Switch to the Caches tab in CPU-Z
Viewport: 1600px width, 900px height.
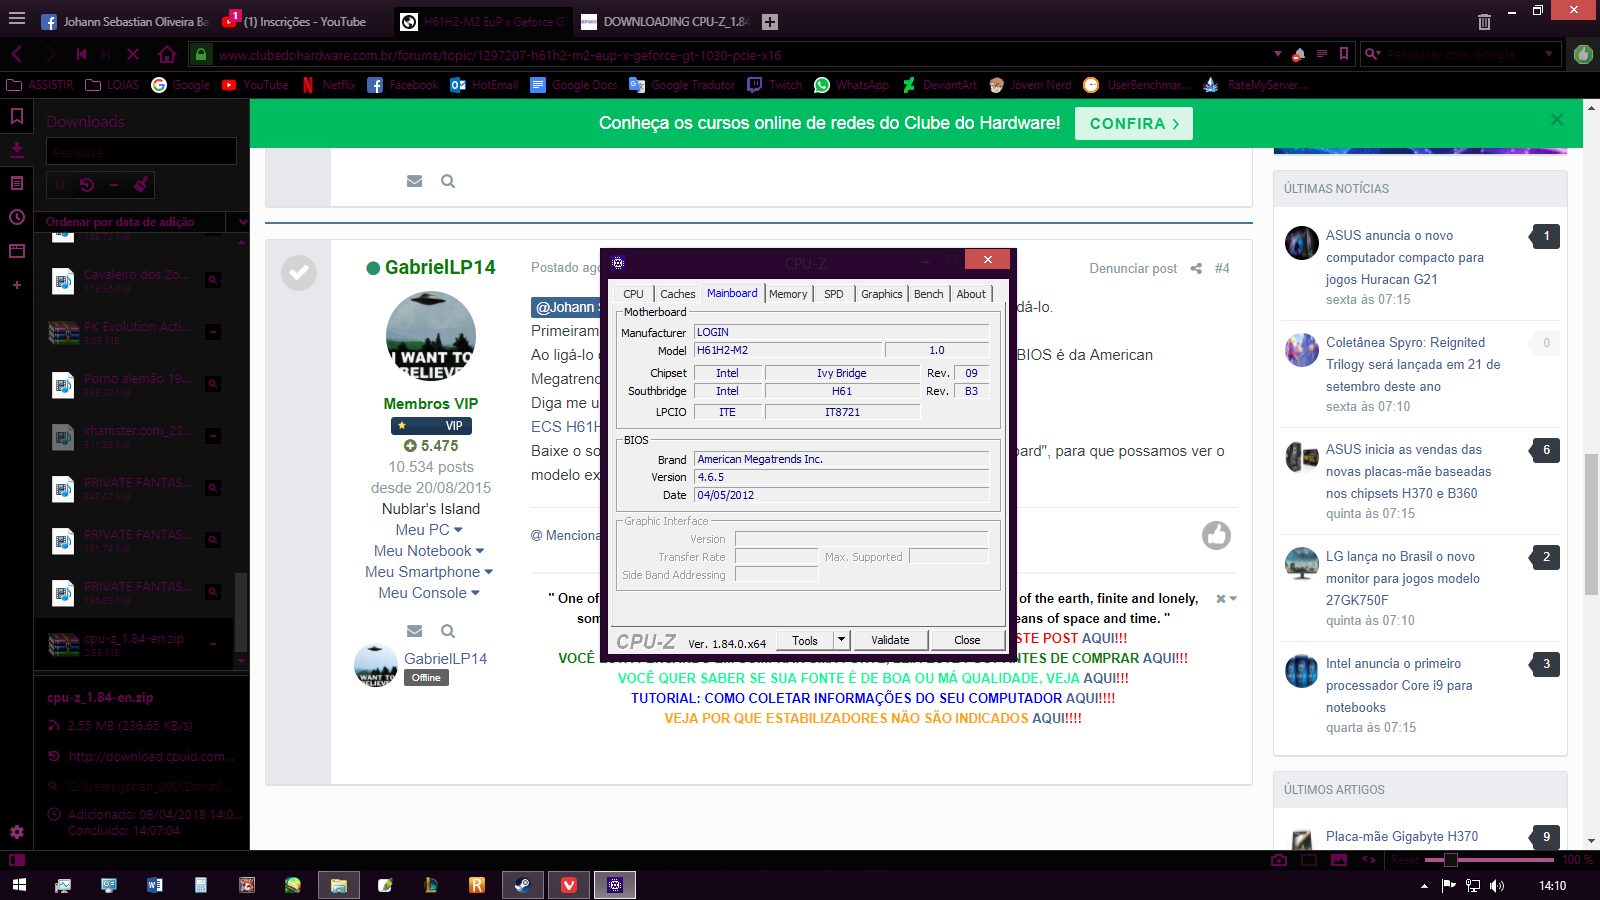point(677,294)
